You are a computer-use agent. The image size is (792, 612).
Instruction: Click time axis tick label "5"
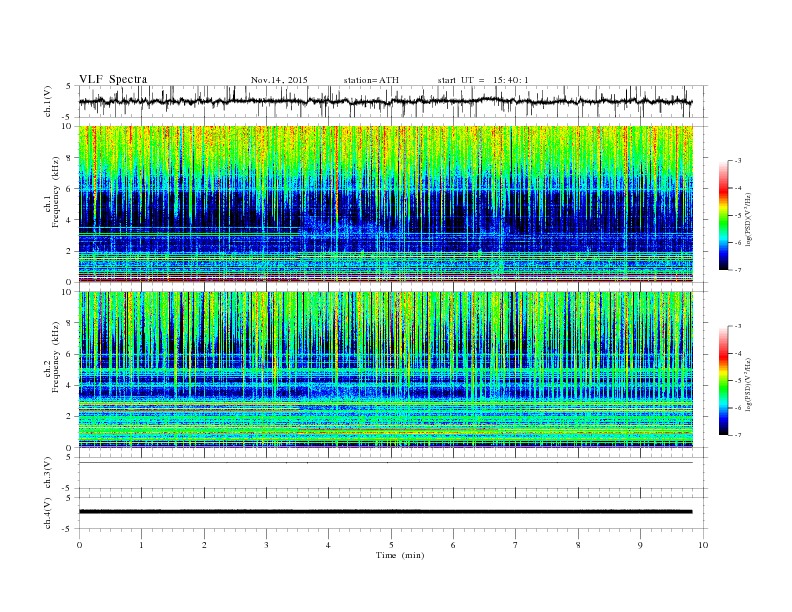pos(391,545)
